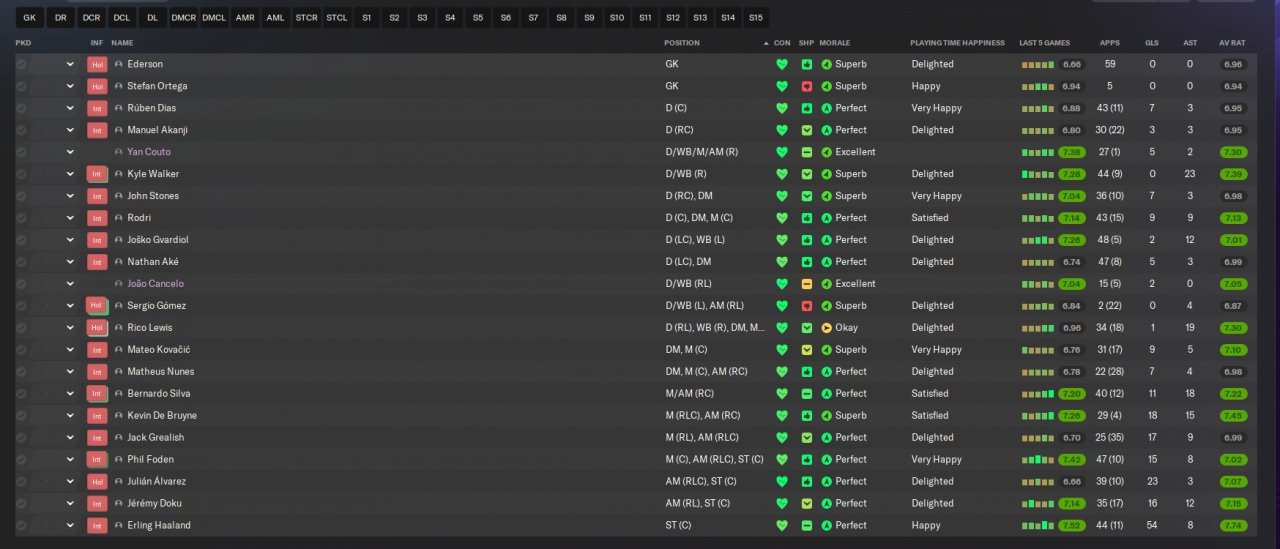Toggle picked checkbox for Rodri
This screenshot has height=549, width=1280.
point(22,218)
